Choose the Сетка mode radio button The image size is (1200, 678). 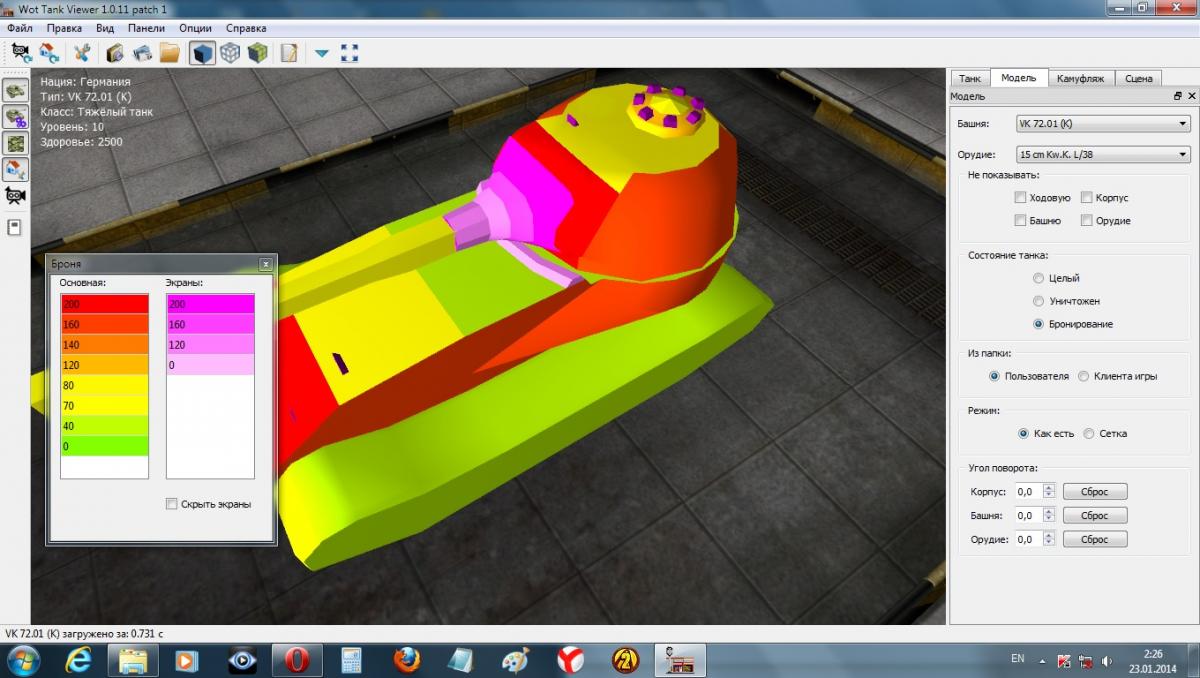(1089, 434)
